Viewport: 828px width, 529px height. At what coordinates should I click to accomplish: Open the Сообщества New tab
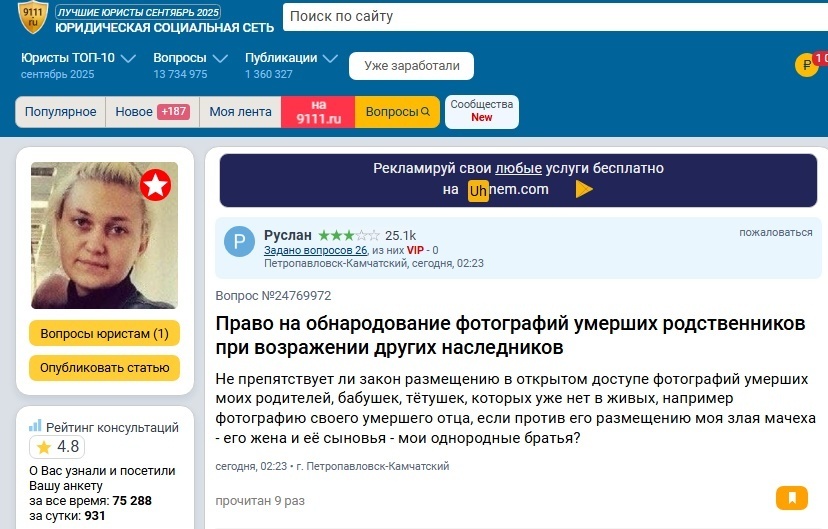[x=481, y=111]
